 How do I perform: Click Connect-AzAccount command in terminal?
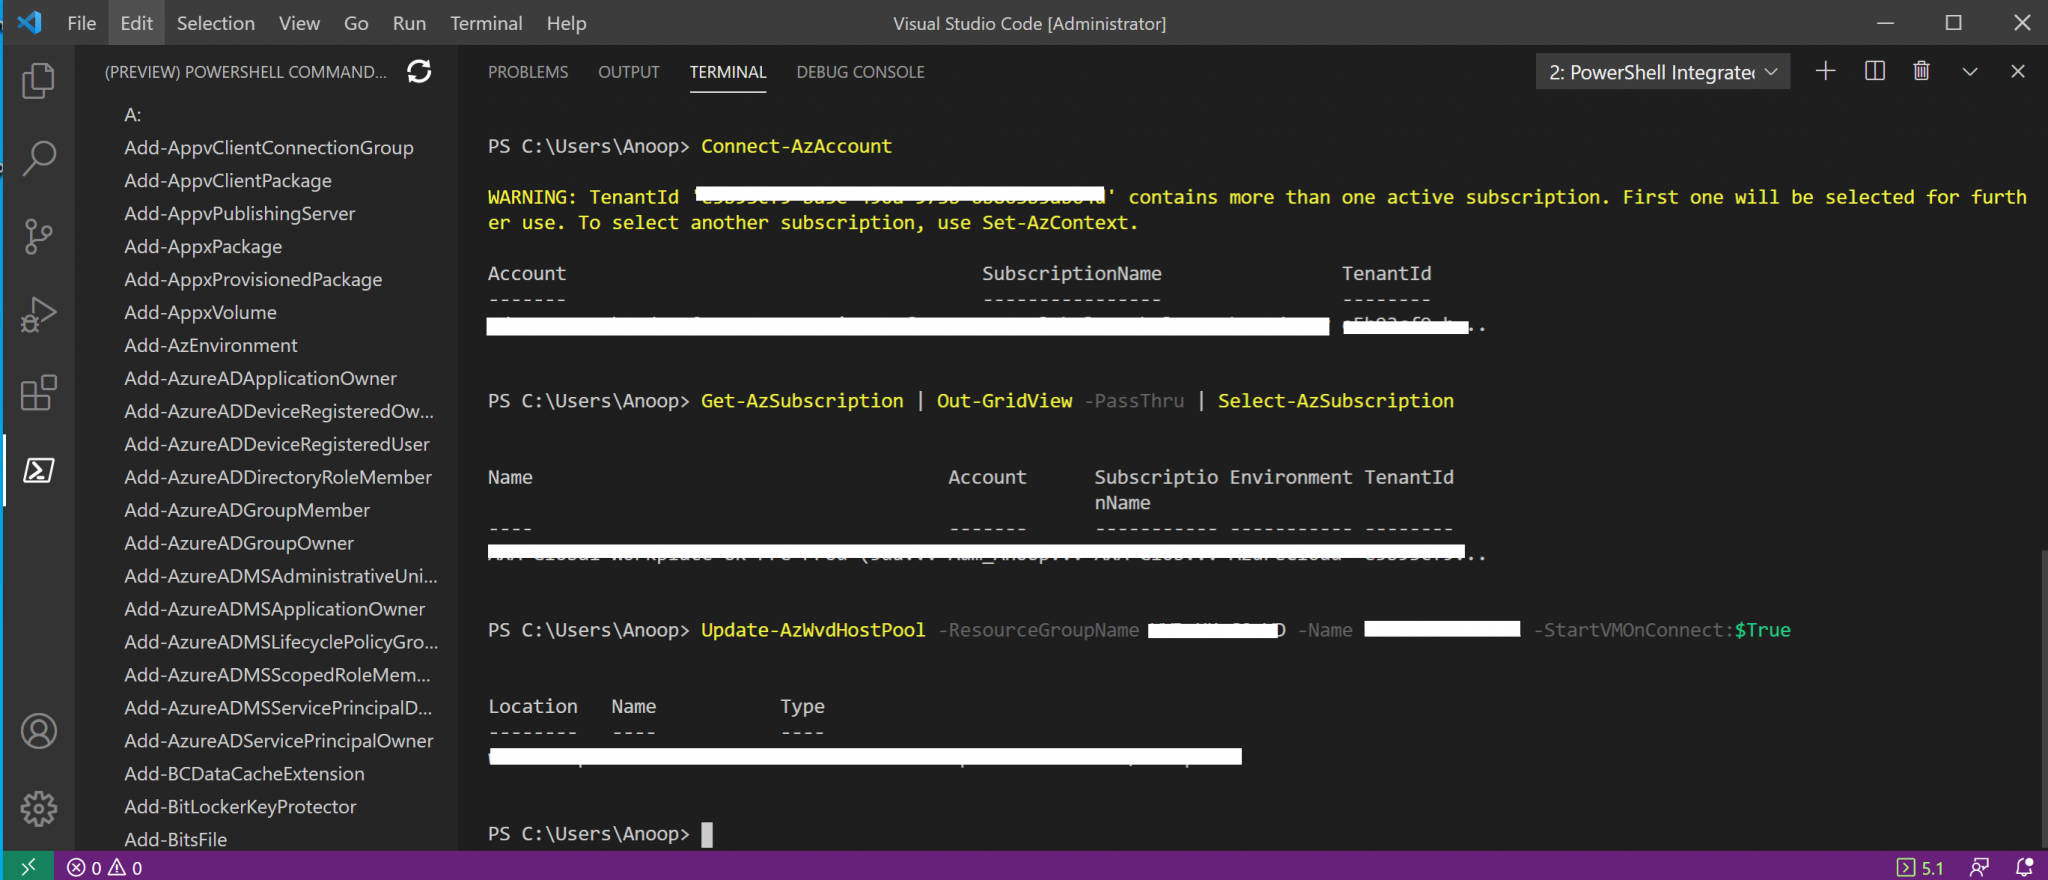point(796,146)
